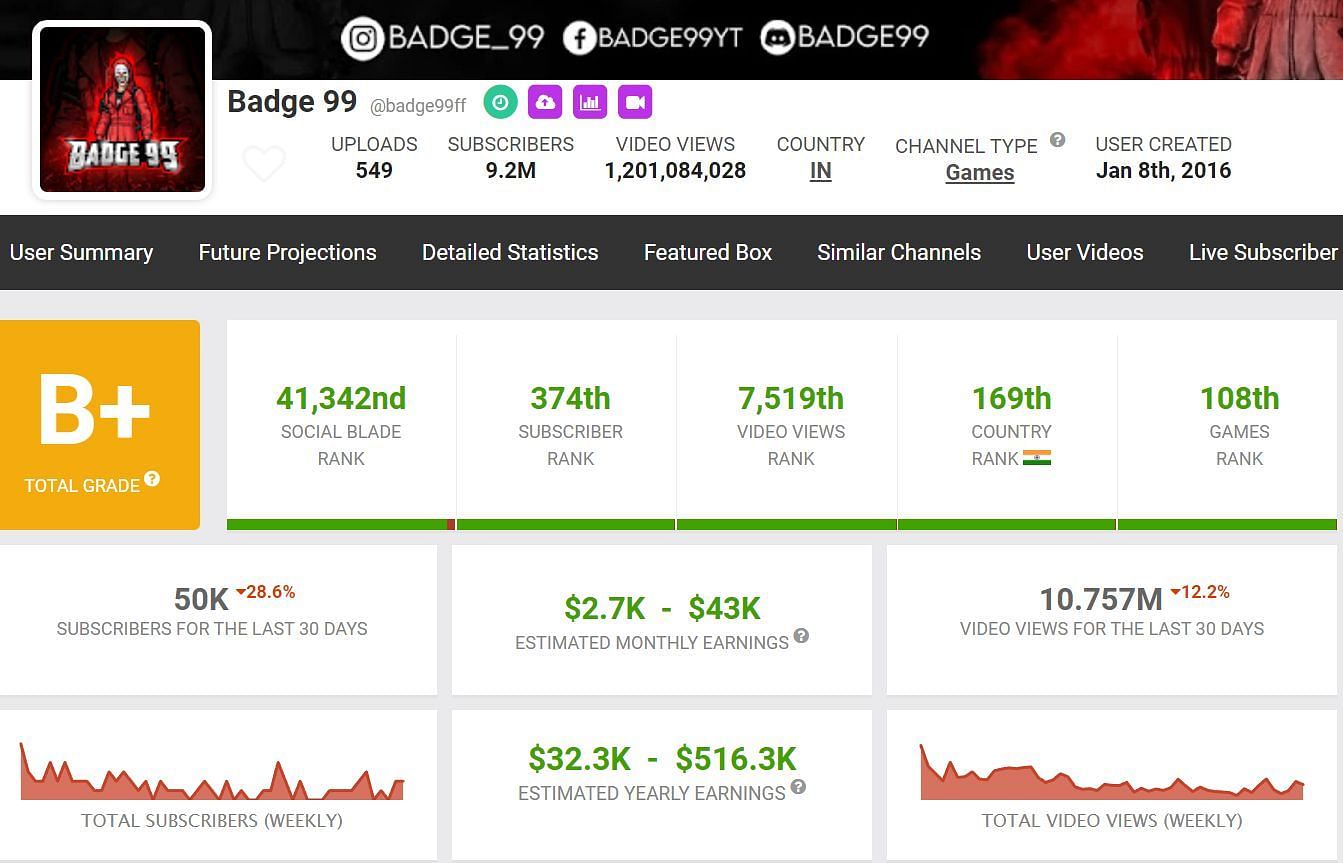Favorite the channel with the heart icon
The height and width of the screenshot is (863, 1343).
pos(264,163)
